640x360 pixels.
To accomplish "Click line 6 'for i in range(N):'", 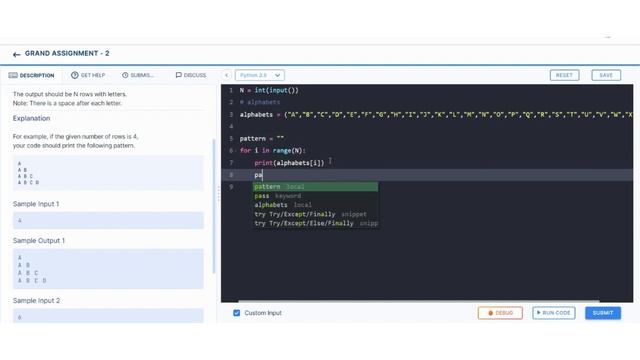I will (x=273, y=151).
